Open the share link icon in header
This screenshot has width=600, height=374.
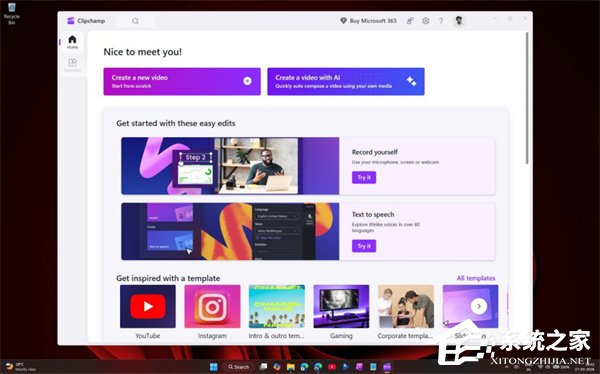[x=410, y=21]
